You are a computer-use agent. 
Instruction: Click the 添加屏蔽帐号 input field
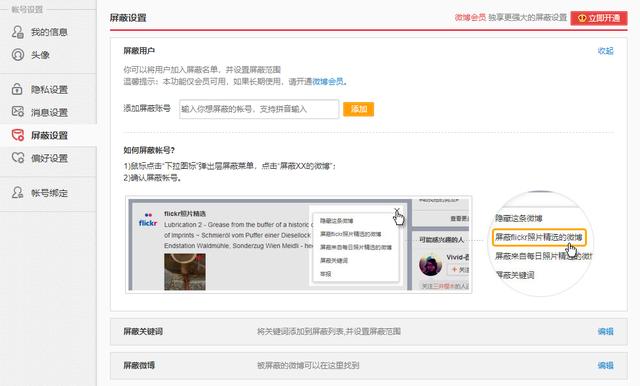click(x=259, y=109)
